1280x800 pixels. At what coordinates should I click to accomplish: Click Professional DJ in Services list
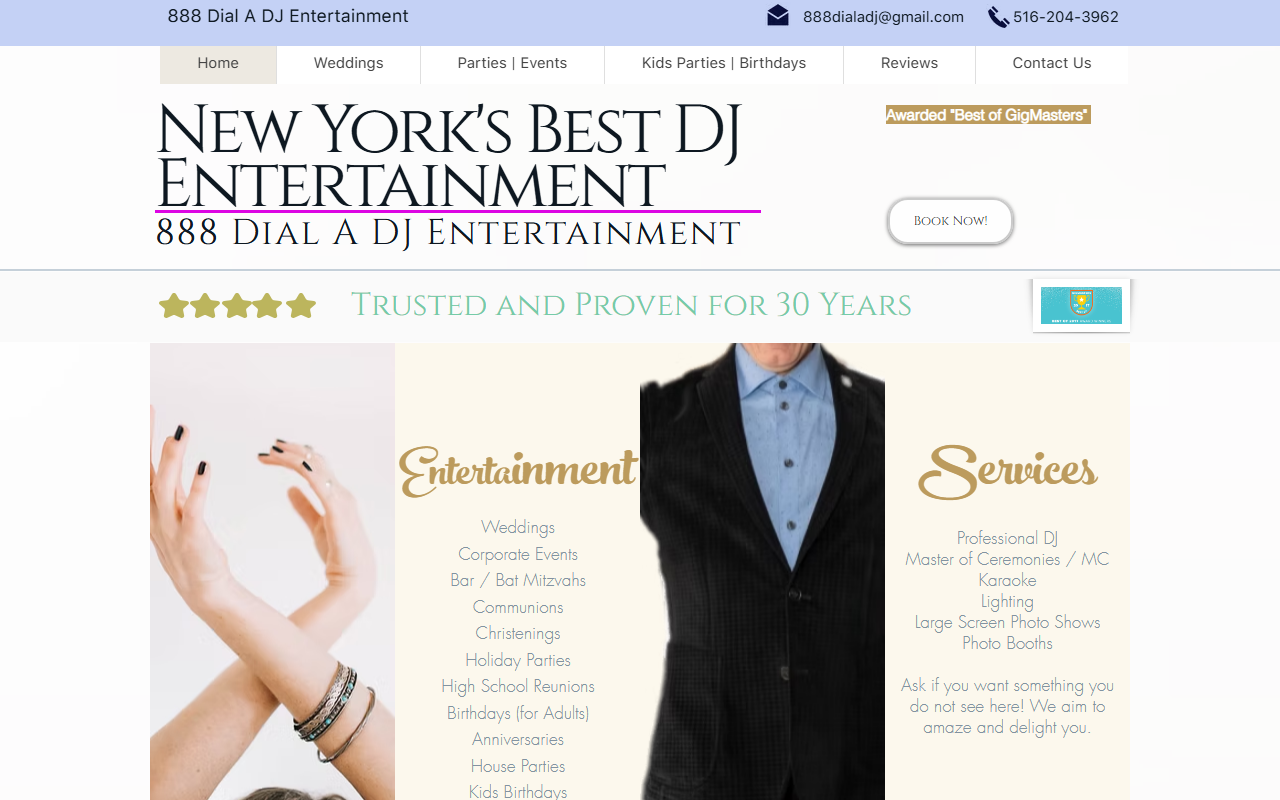click(x=1007, y=538)
